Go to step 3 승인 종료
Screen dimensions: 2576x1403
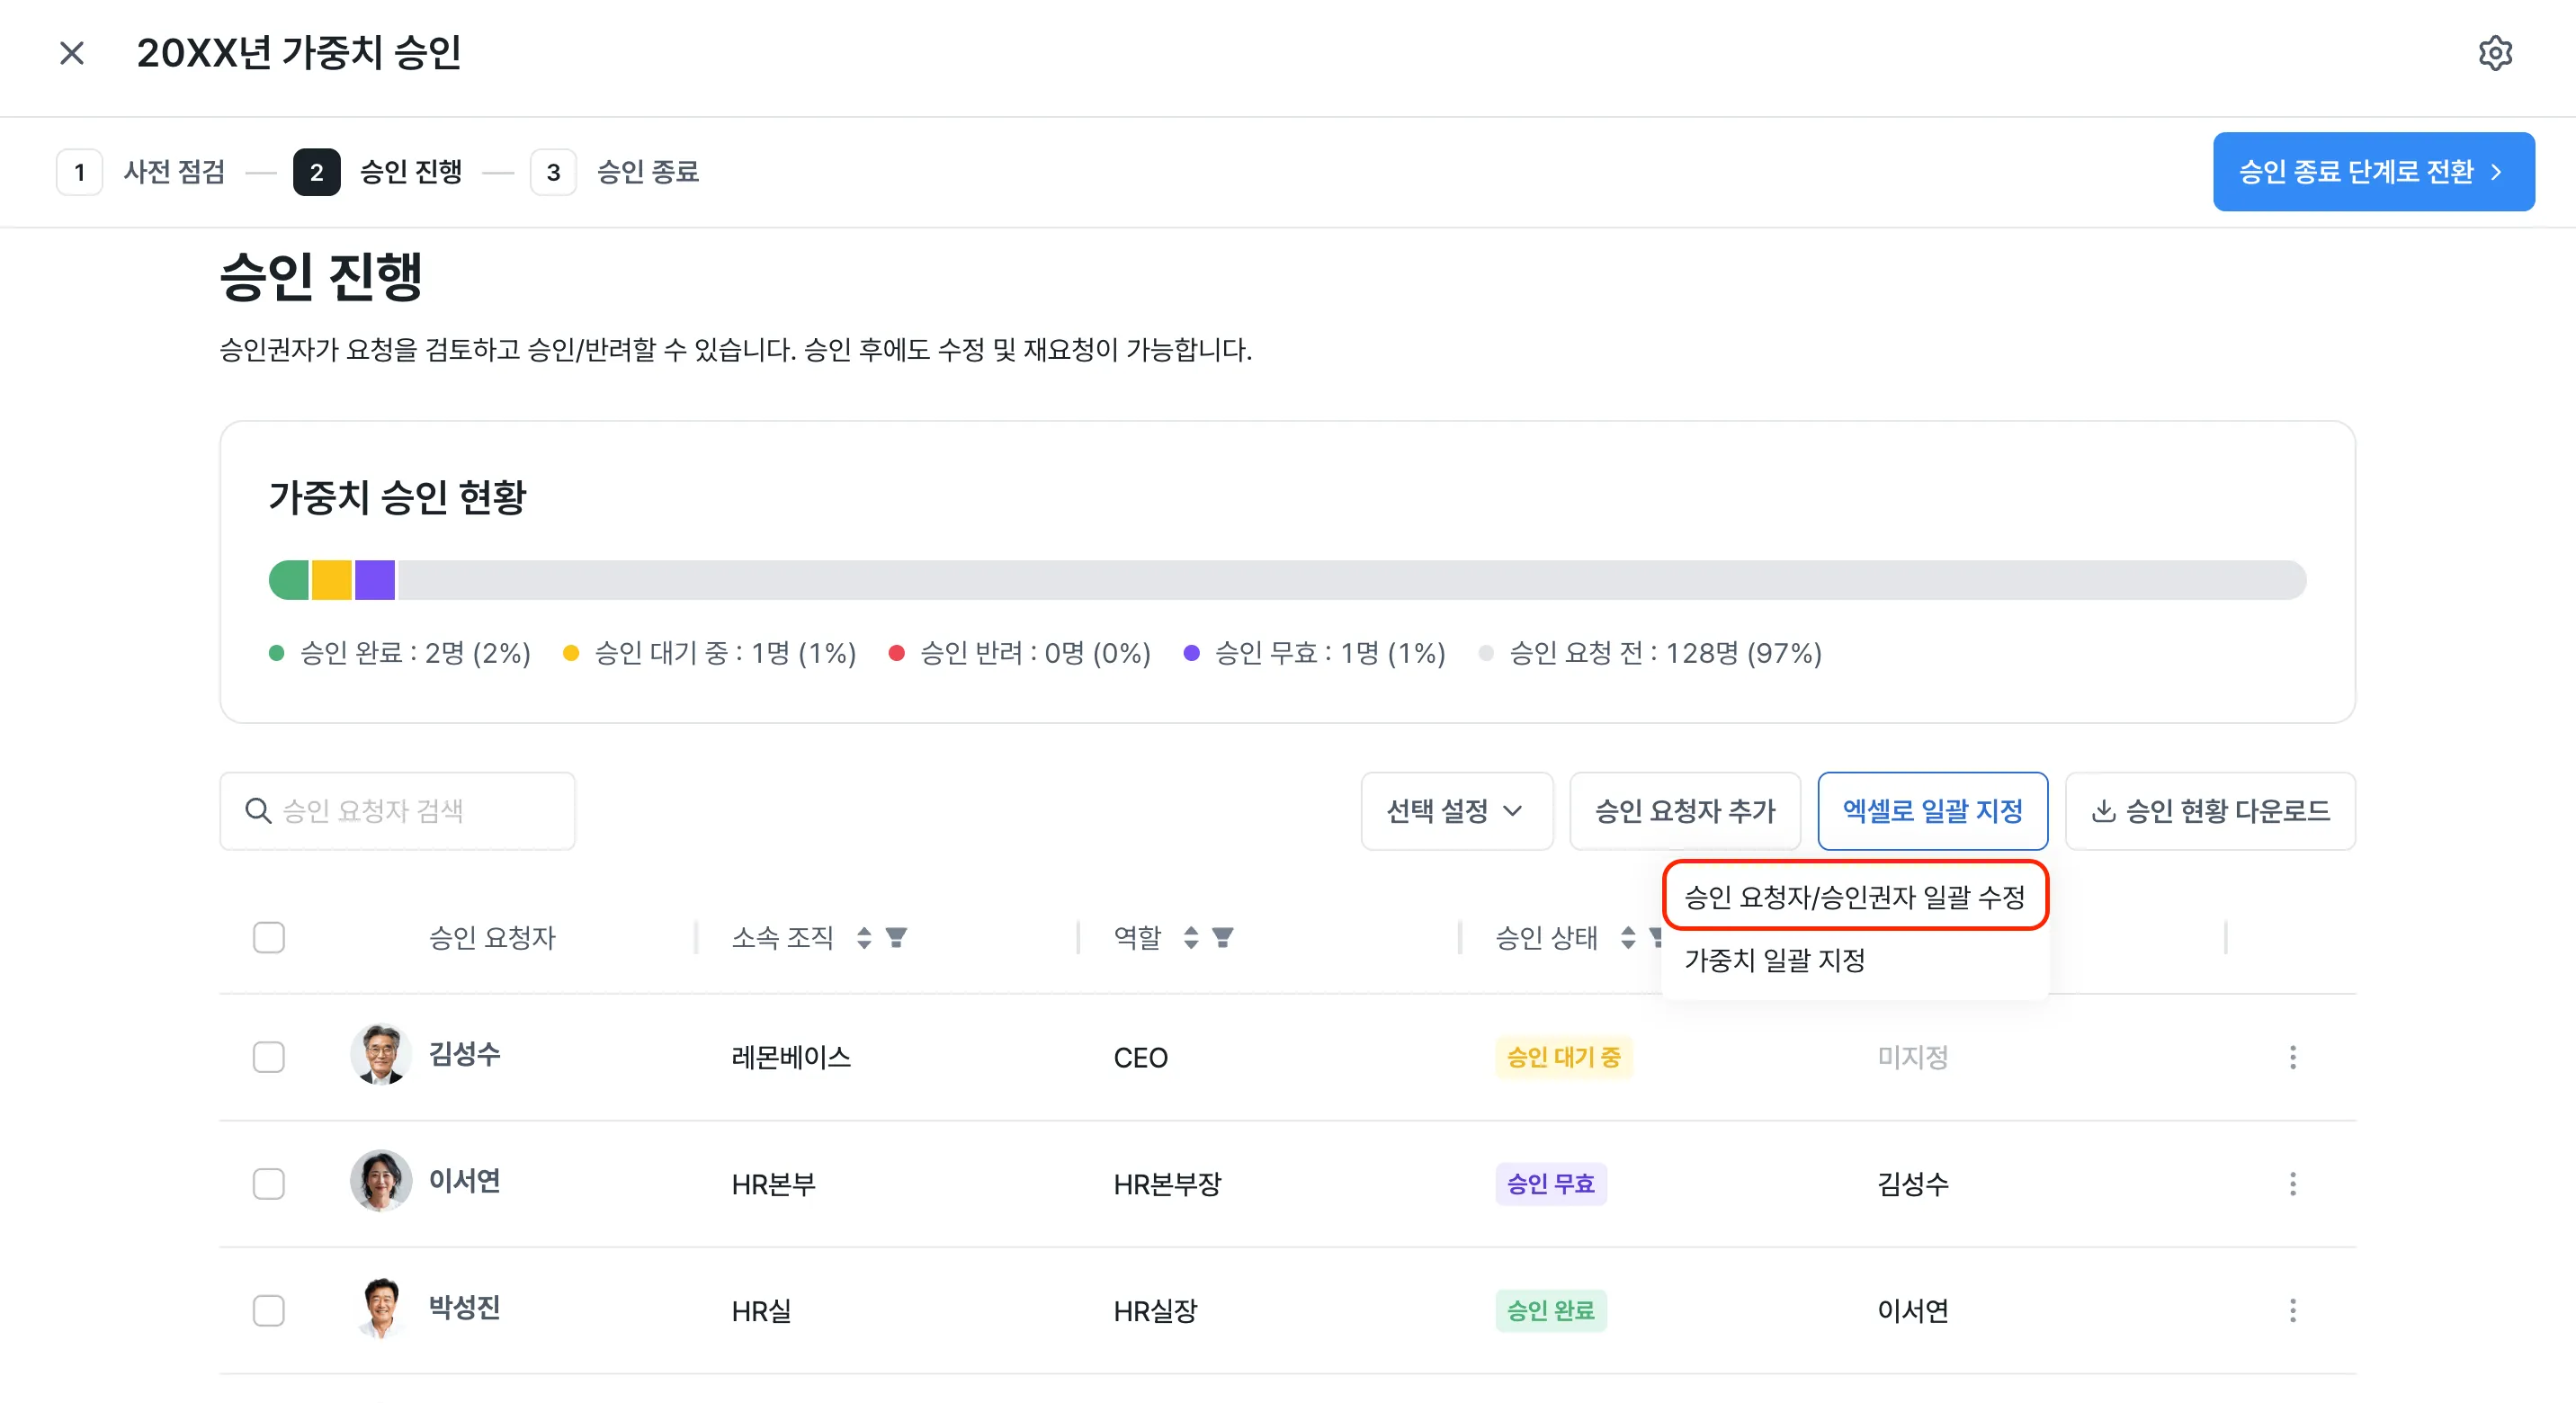tap(614, 172)
